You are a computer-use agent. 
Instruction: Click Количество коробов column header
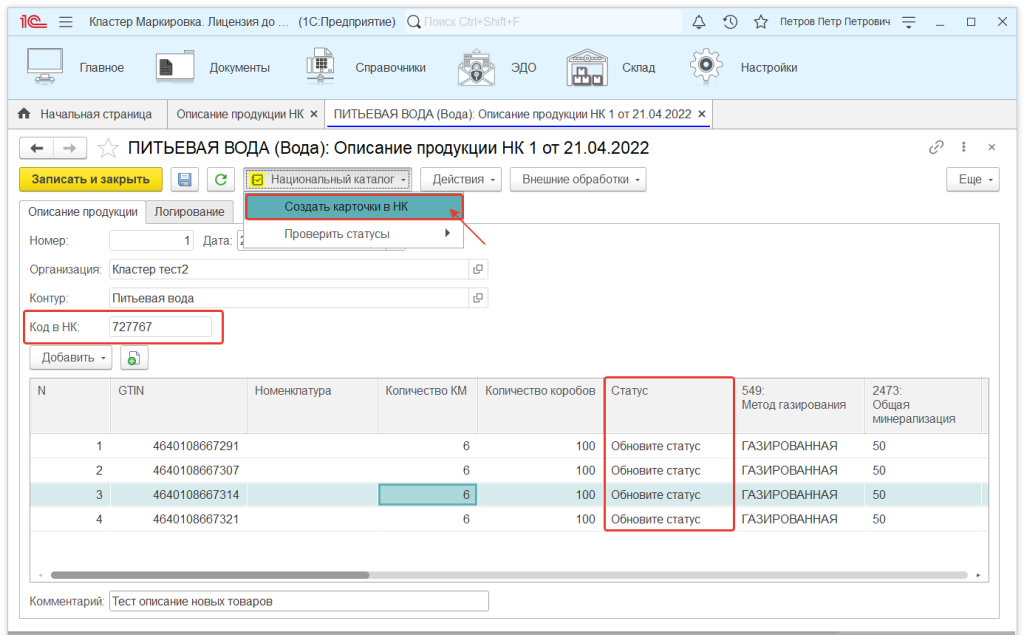point(541,405)
